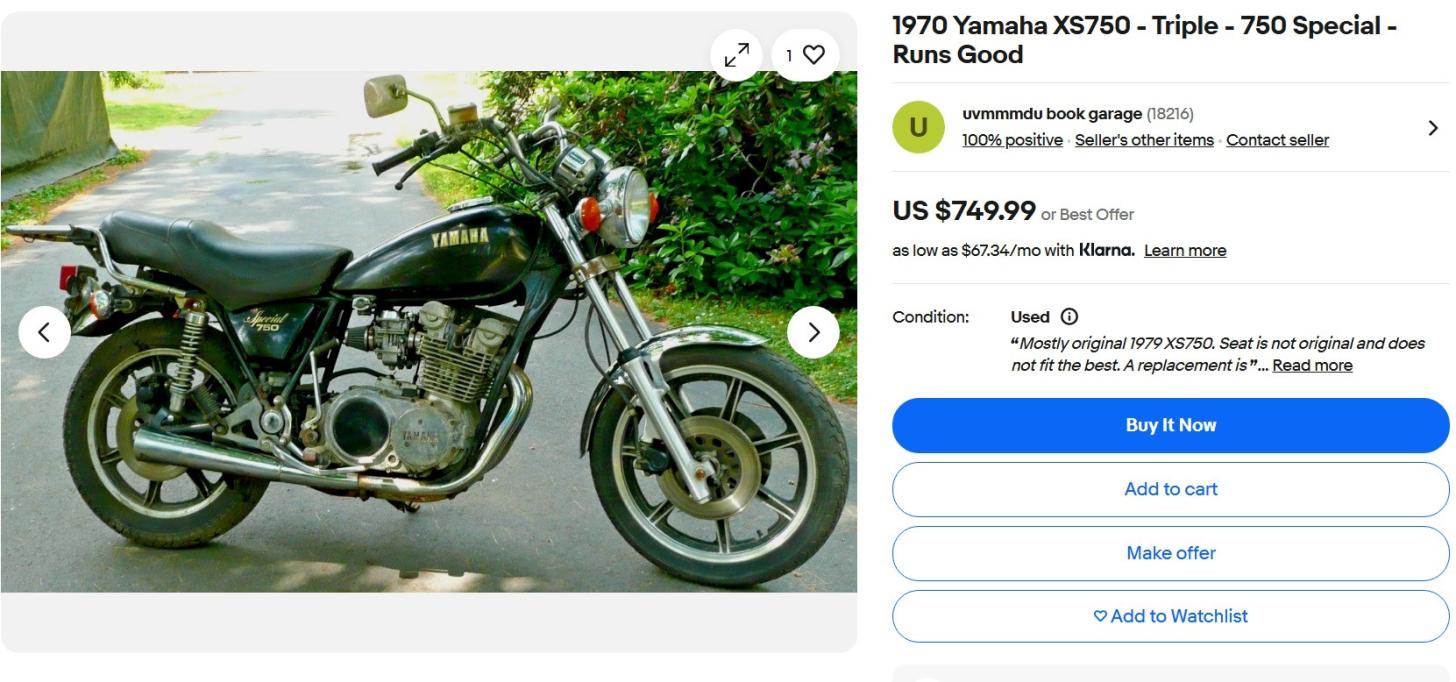The height and width of the screenshot is (682, 1456).
Task: Go to the previous listing image
Action: [x=44, y=332]
